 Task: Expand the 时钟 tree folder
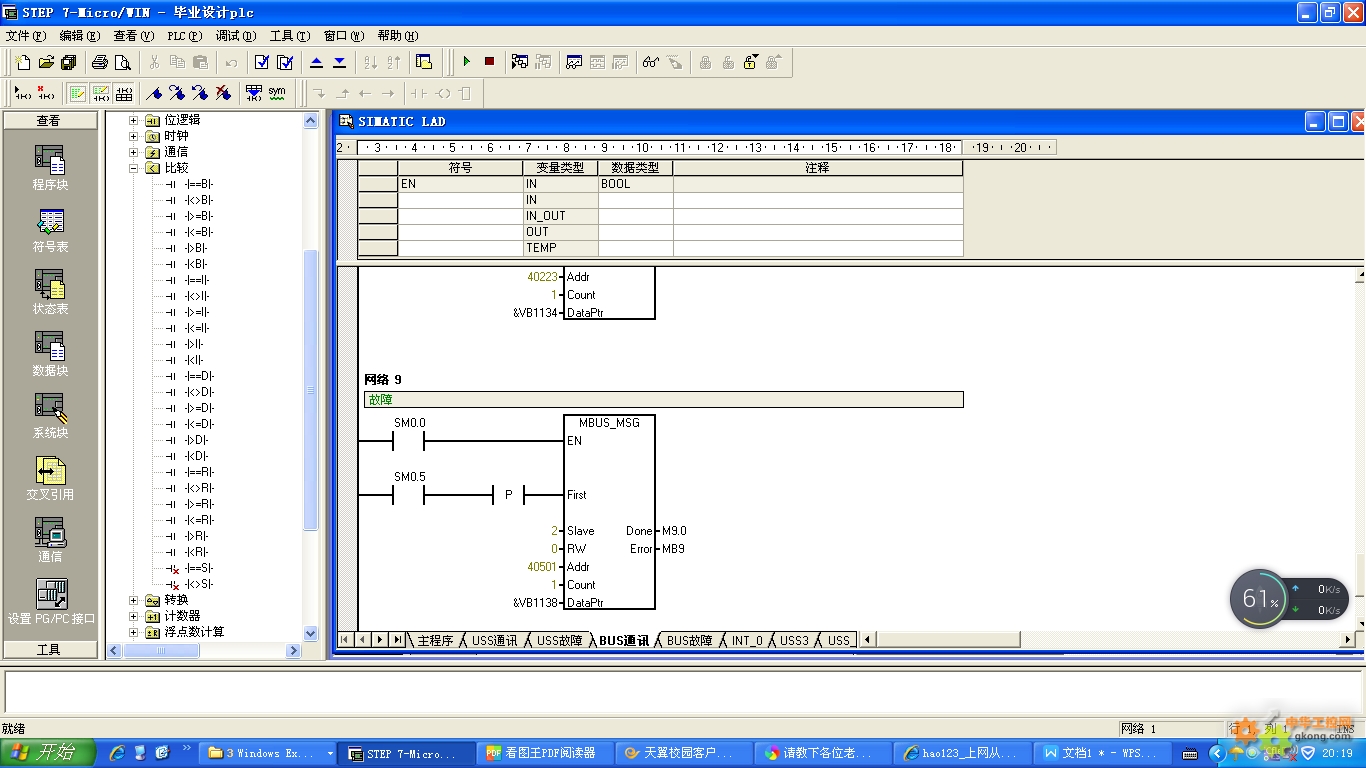(x=134, y=136)
